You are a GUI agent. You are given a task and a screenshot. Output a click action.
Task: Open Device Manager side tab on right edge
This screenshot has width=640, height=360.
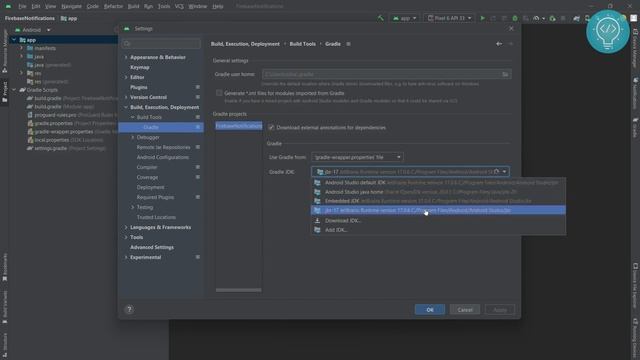(635, 48)
